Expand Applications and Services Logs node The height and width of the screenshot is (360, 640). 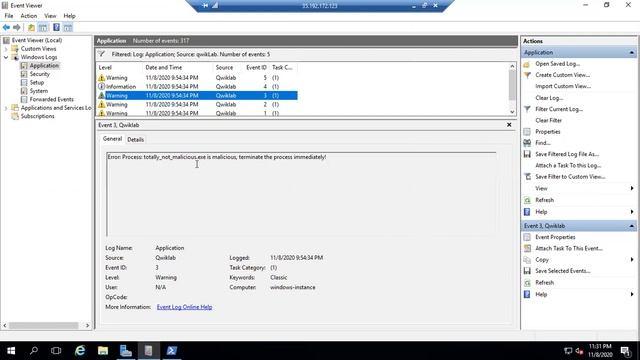pos(6,108)
